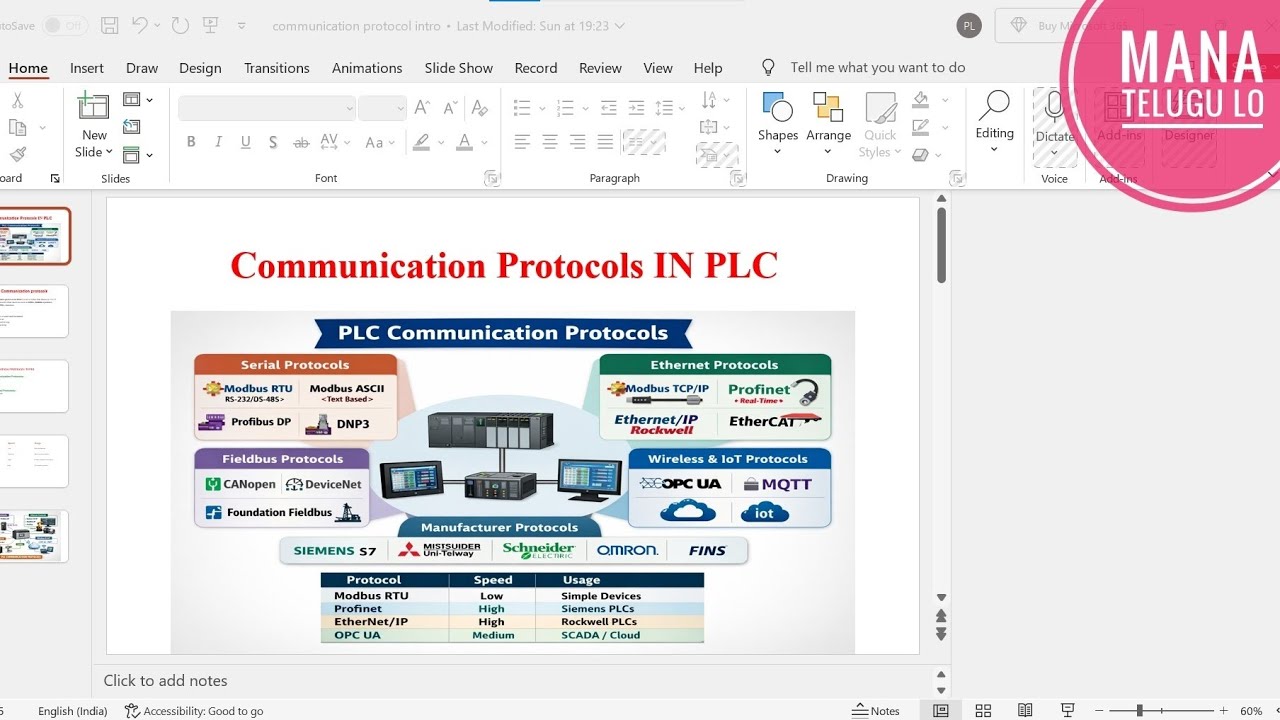This screenshot has width=1280, height=720.
Task: Click the Save icon in title bar
Action: 111,25
